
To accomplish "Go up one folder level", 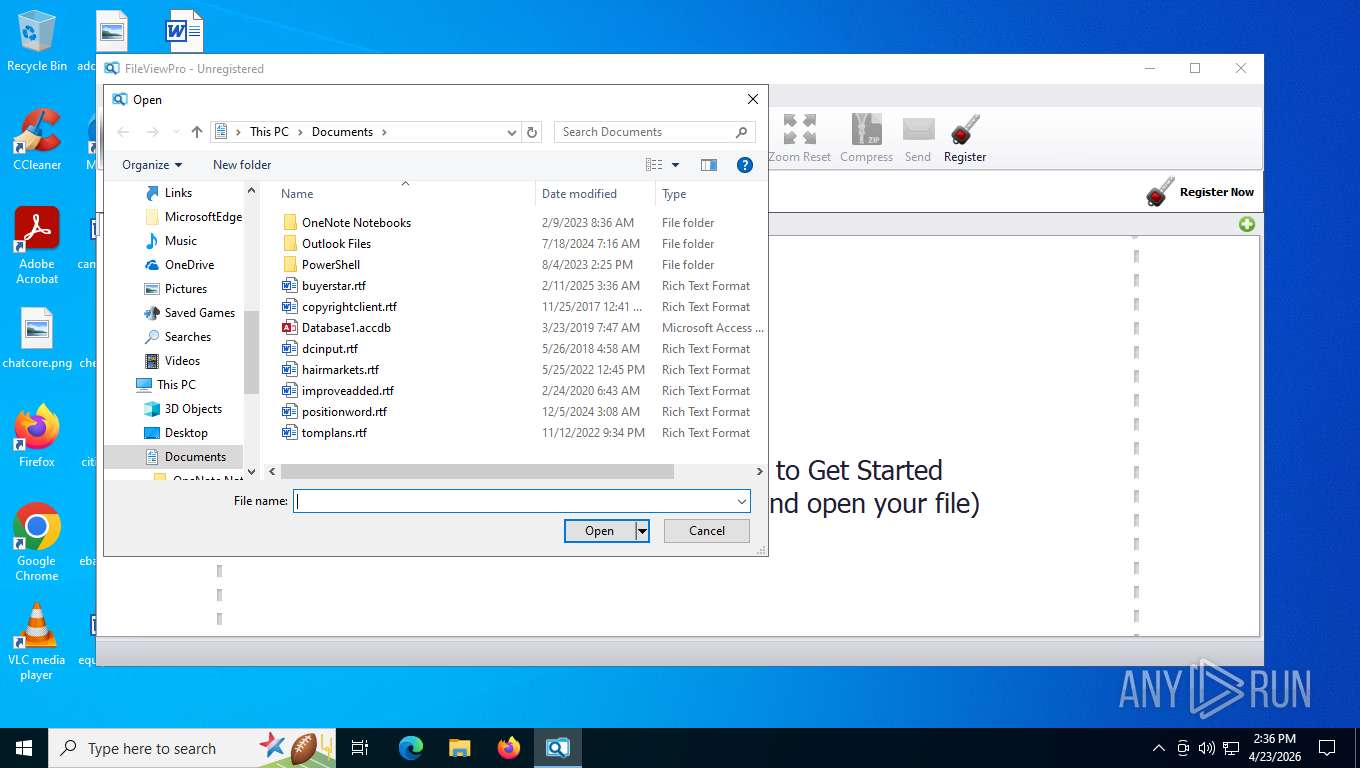I will [x=197, y=132].
